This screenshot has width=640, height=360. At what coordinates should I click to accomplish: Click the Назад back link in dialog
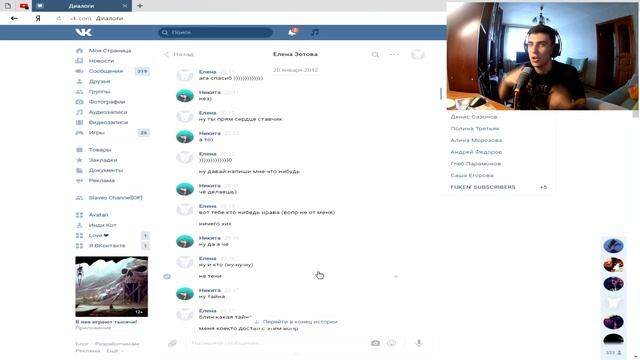[x=179, y=54]
